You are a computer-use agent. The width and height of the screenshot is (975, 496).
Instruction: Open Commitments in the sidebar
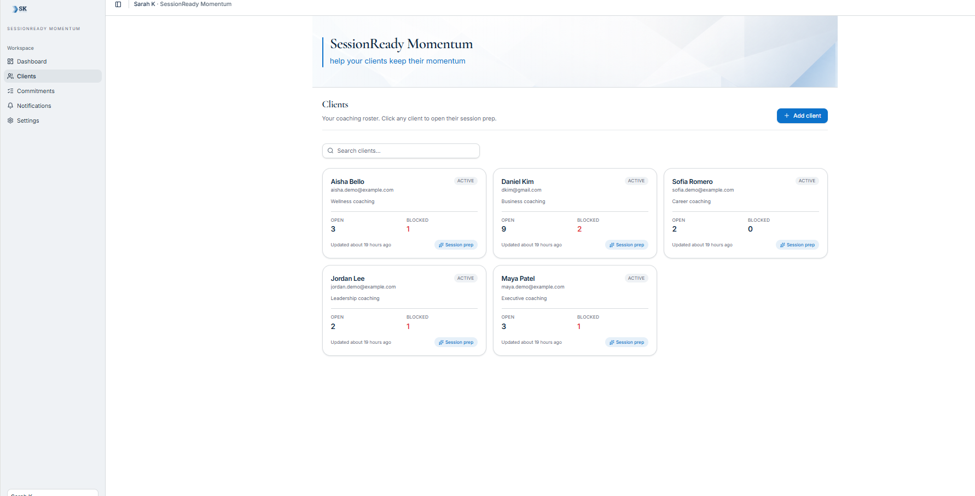pyautogui.click(x=52, y=91)
